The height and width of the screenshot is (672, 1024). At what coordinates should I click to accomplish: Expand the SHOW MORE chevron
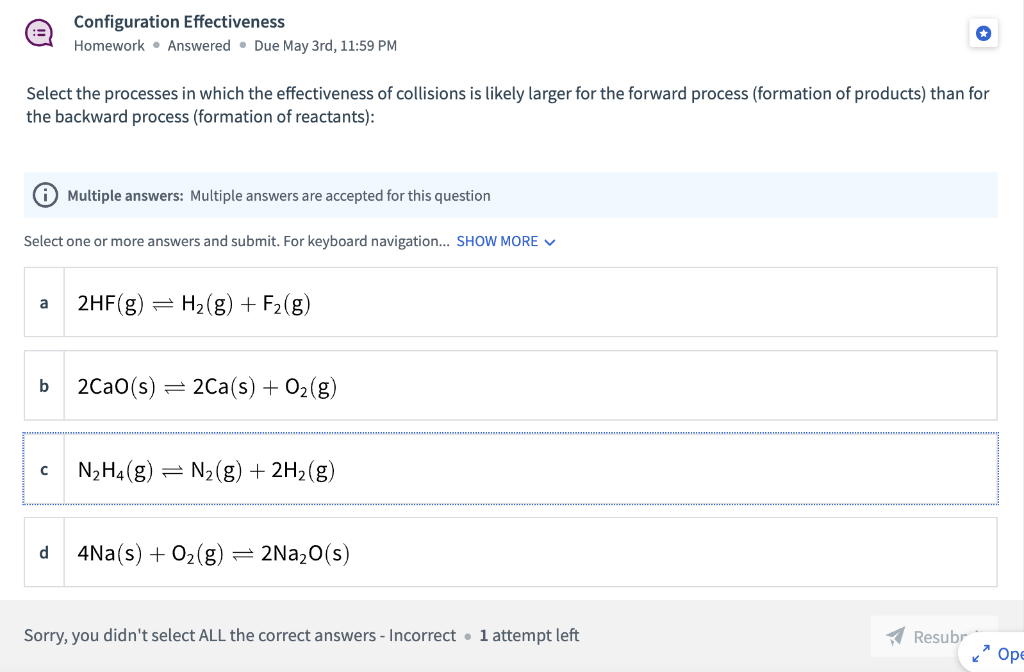(x=549, y=241)
